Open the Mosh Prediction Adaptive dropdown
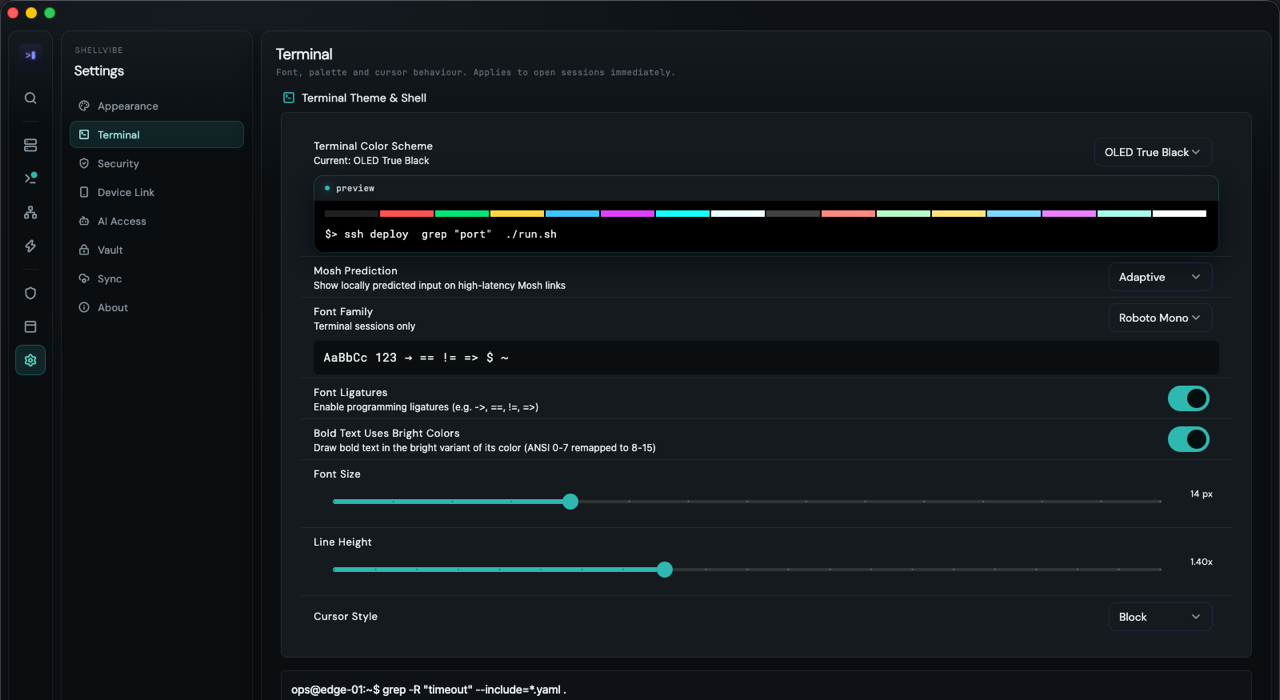This screenshot has width=1280, height=700. (1160, 277)
